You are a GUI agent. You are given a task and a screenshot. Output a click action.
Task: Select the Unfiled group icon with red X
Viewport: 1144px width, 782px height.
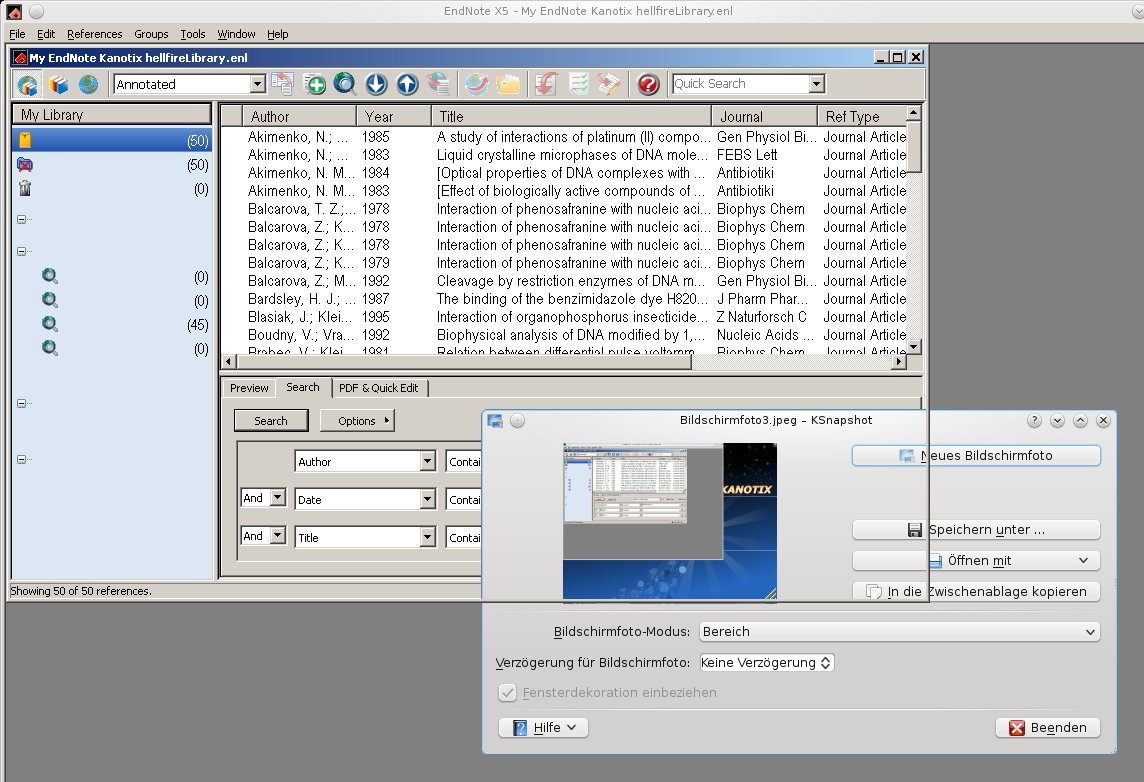tap(25, 165)
